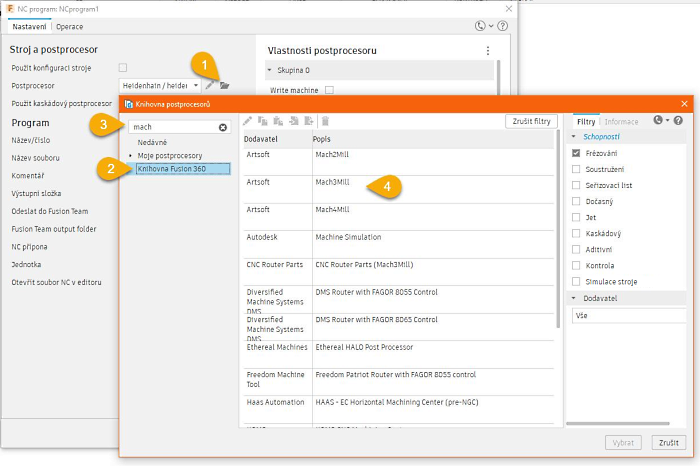
Task: Click the clock icon in NC program window
Action: pos(480,26)
